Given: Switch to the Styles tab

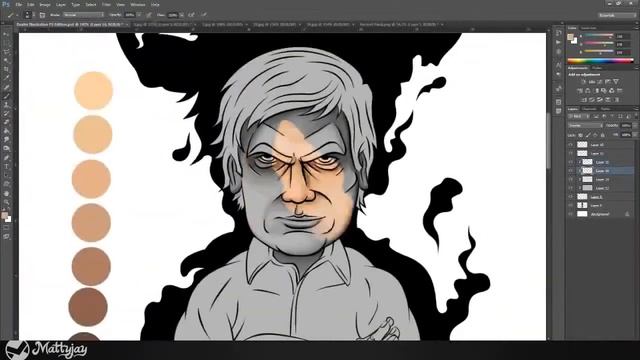Looking at the screenshot, I should (597, 68).
